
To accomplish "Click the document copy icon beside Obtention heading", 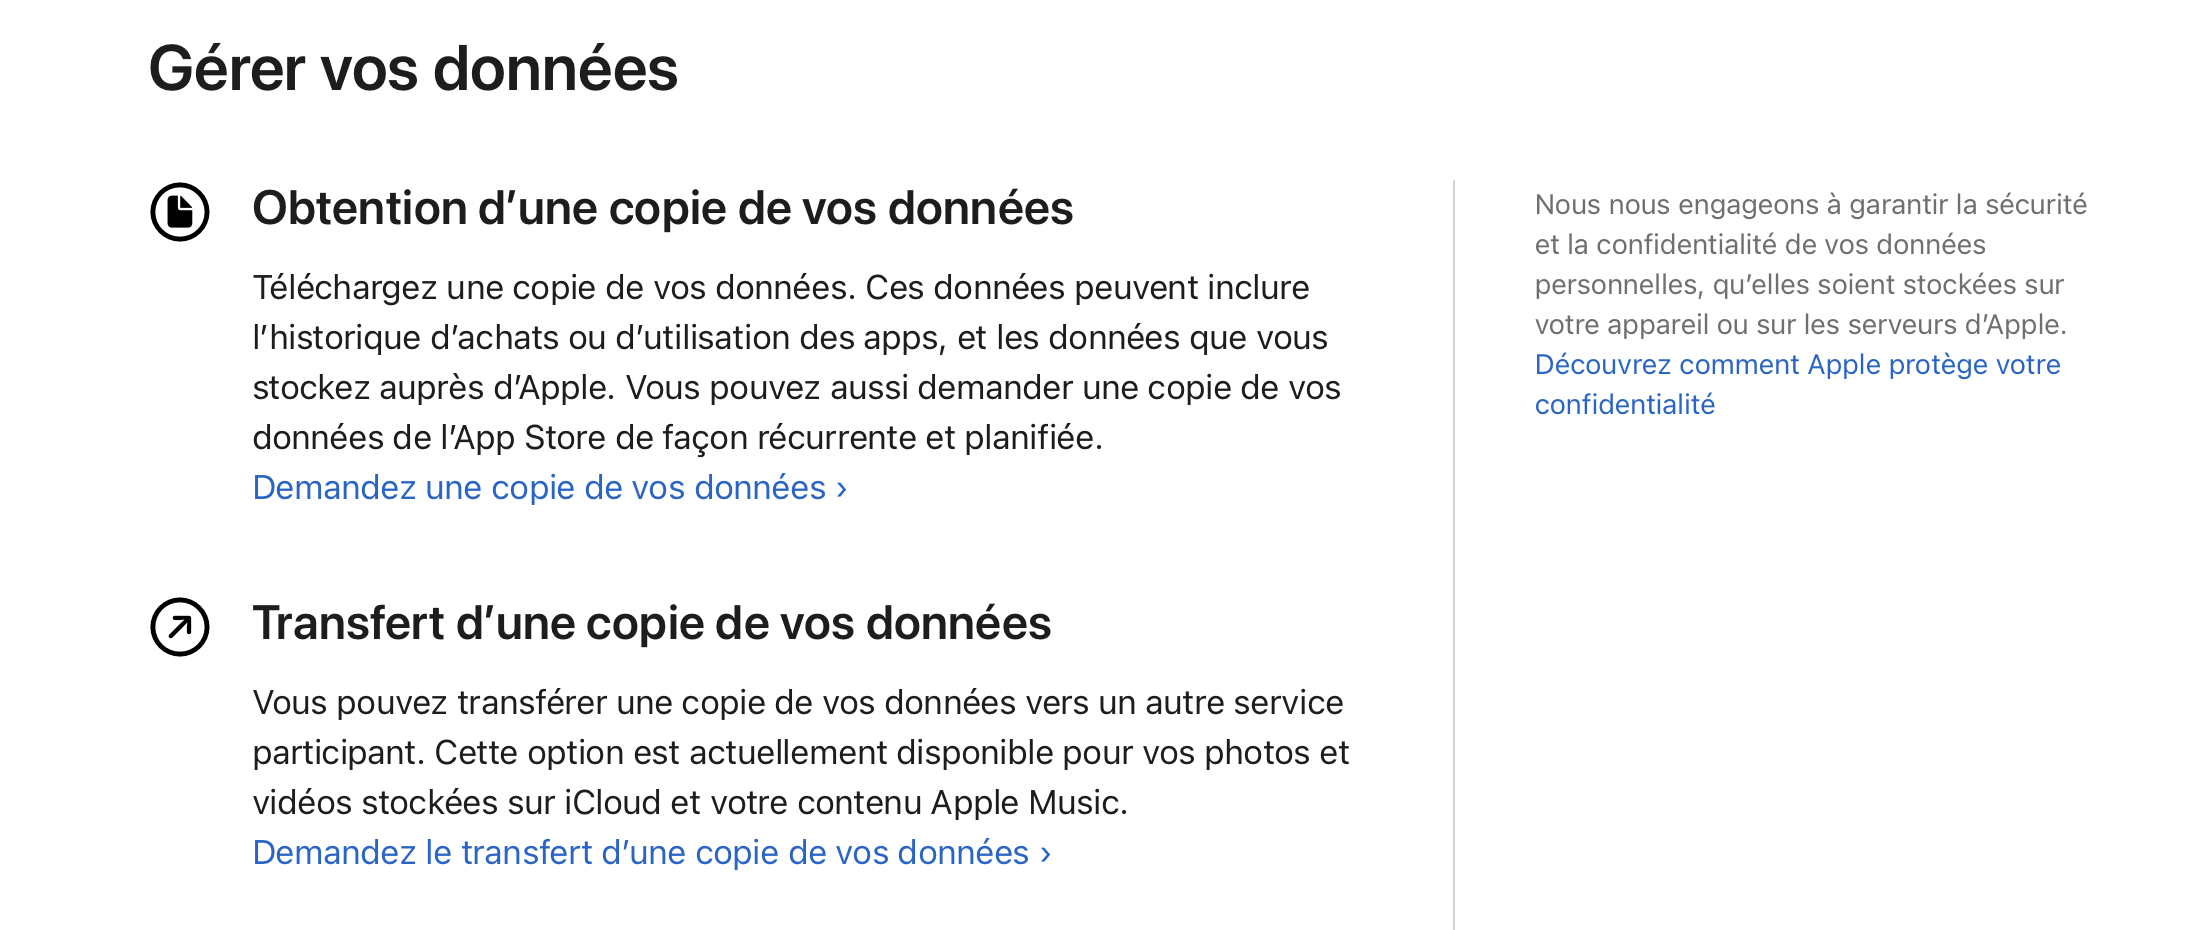I will tap(180, 212).
